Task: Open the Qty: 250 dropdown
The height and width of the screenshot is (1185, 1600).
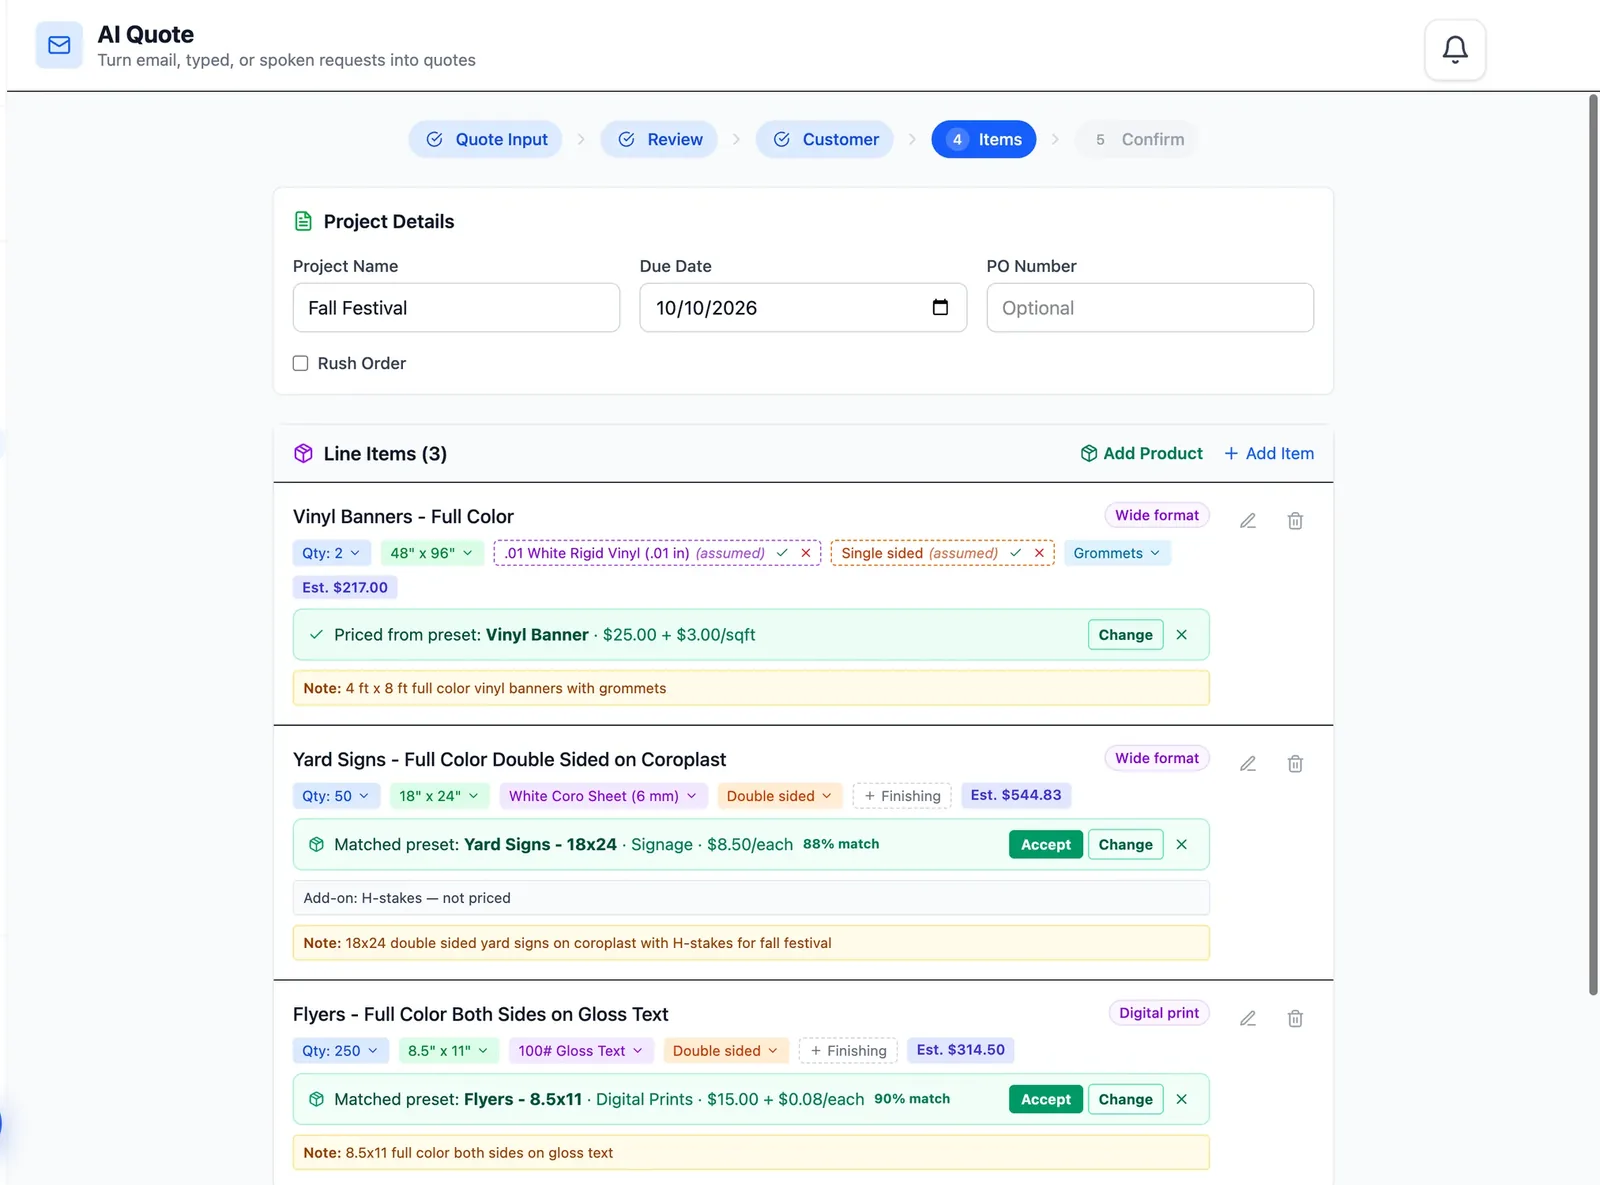Action: point(341,1051)
